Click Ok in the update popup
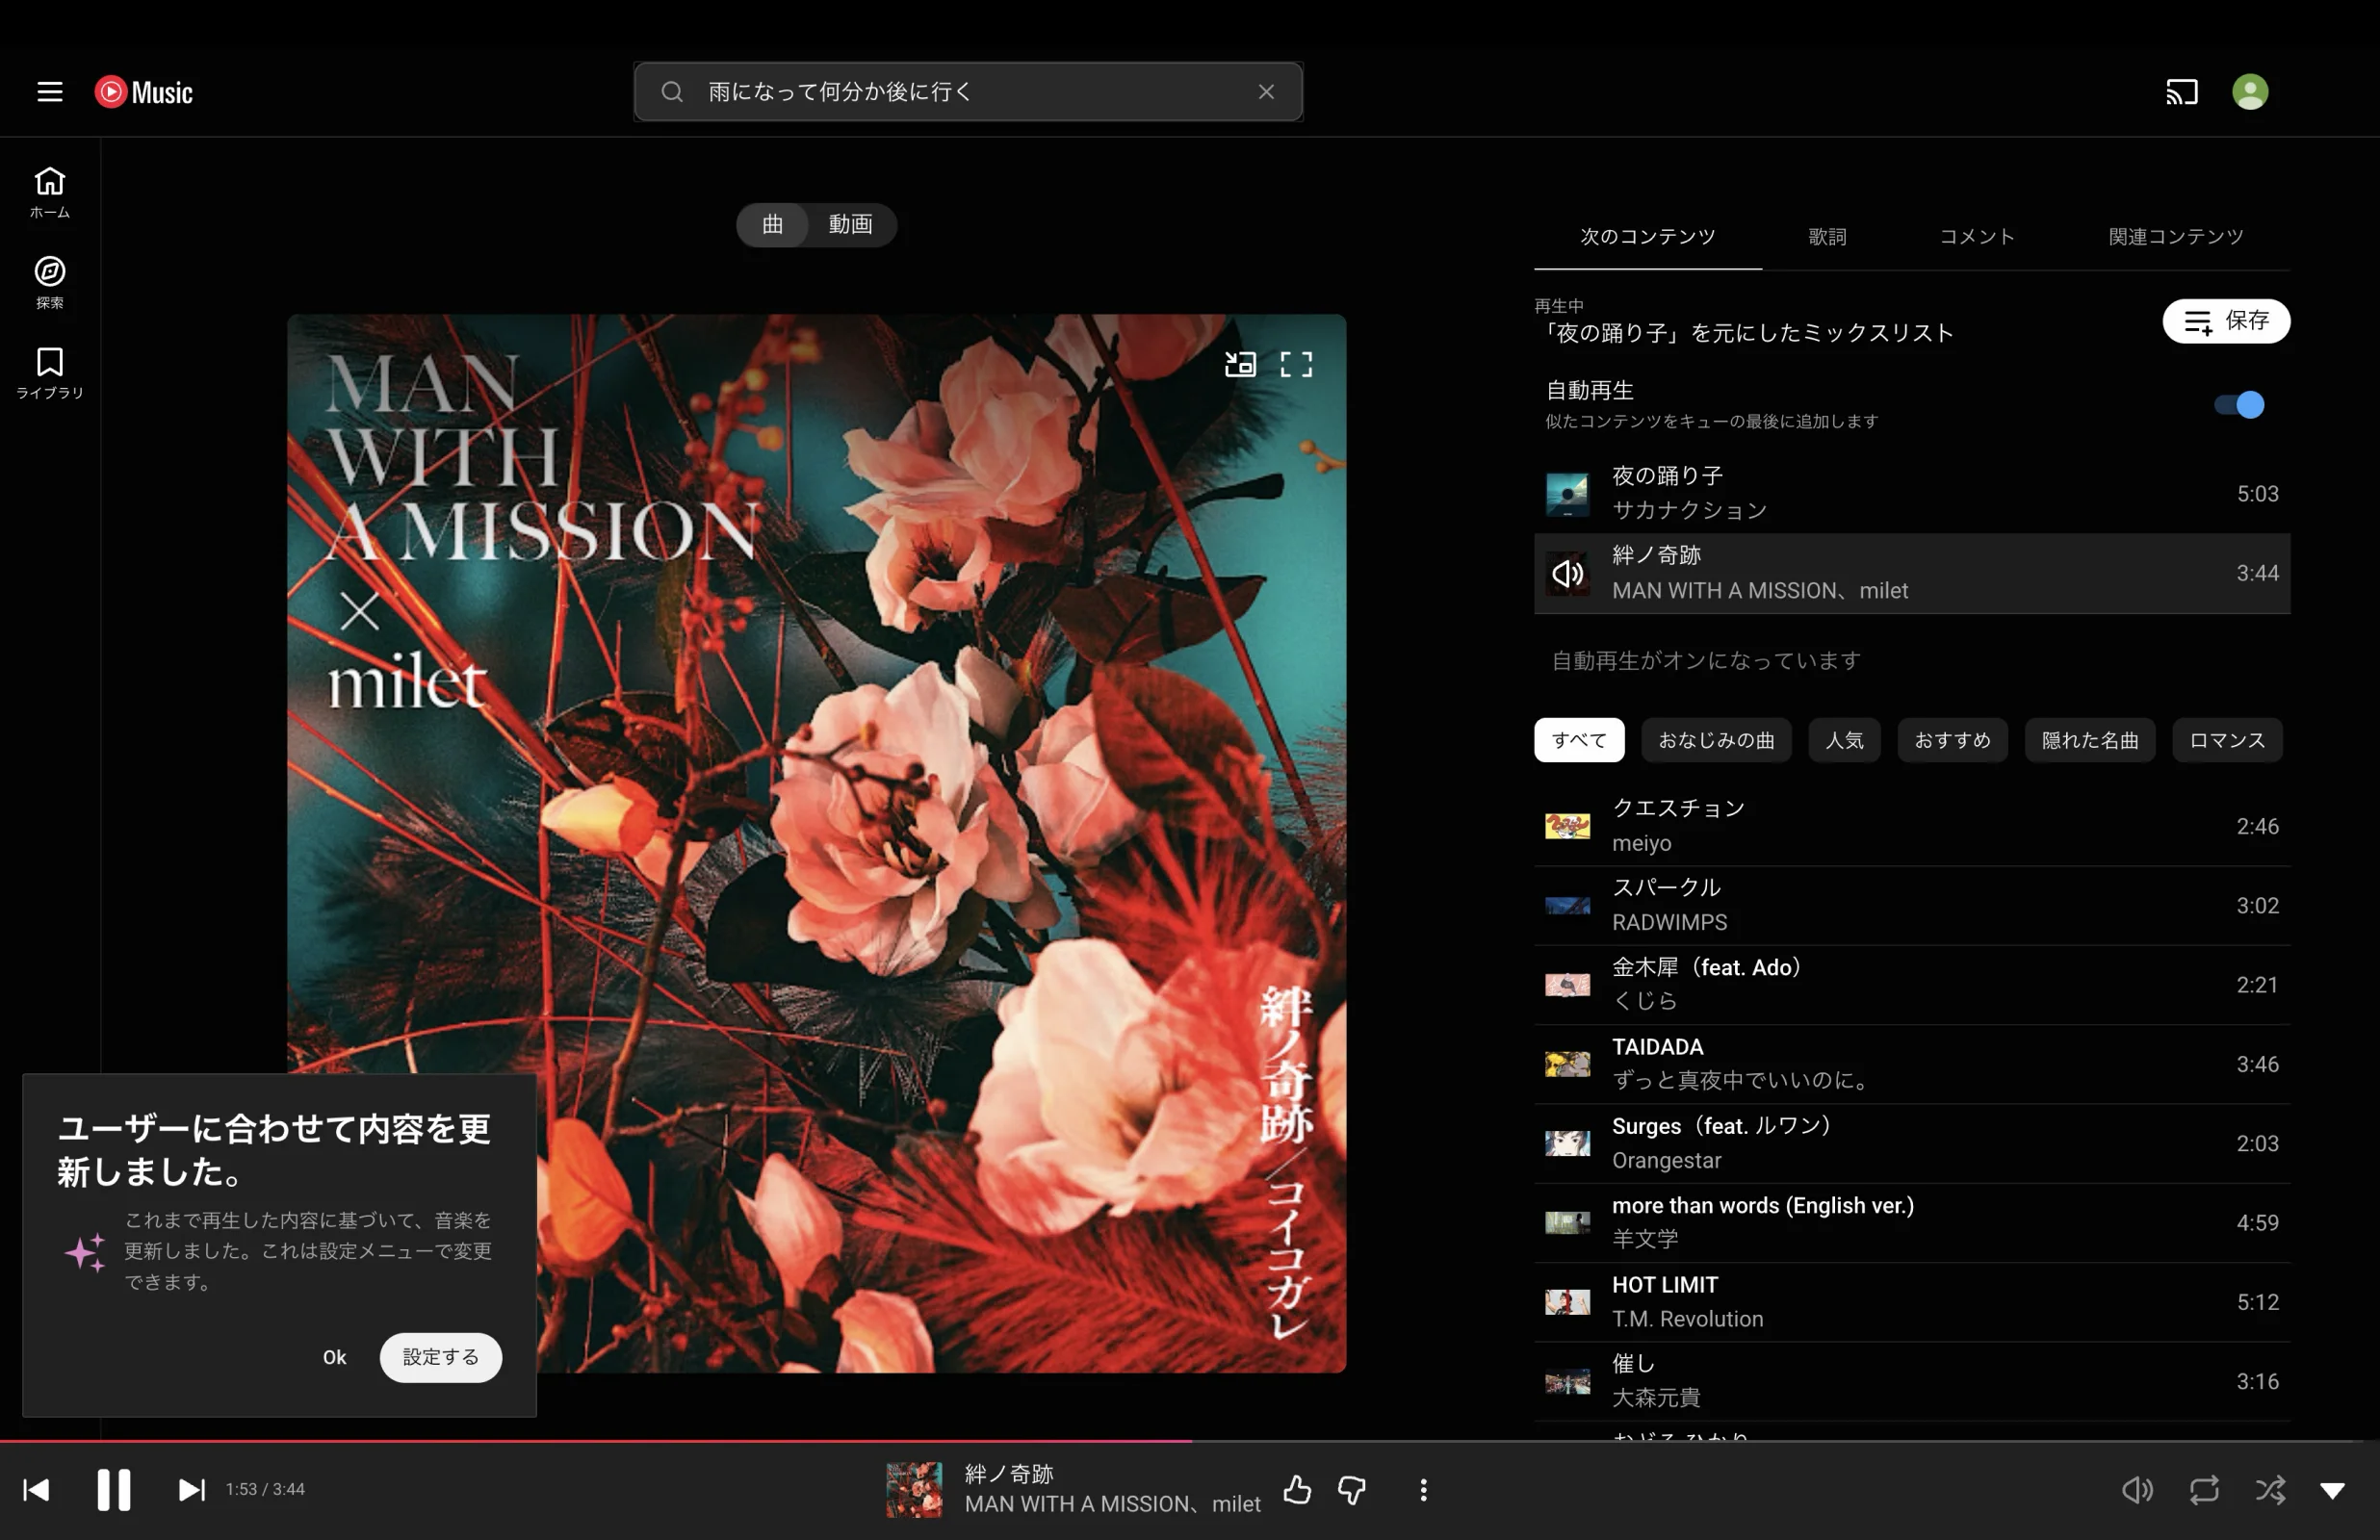This screenshot has height=1540, width=2380. pos(334,1357)
